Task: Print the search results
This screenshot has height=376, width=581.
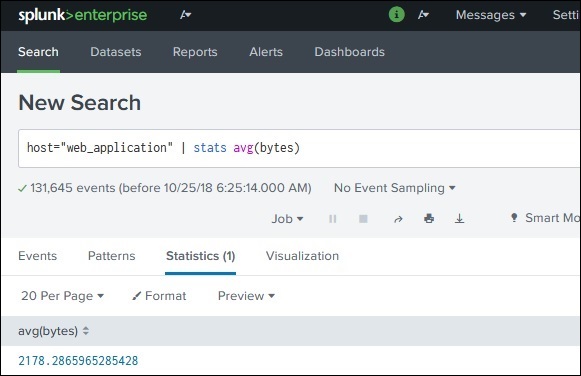Action: [429, 219]
